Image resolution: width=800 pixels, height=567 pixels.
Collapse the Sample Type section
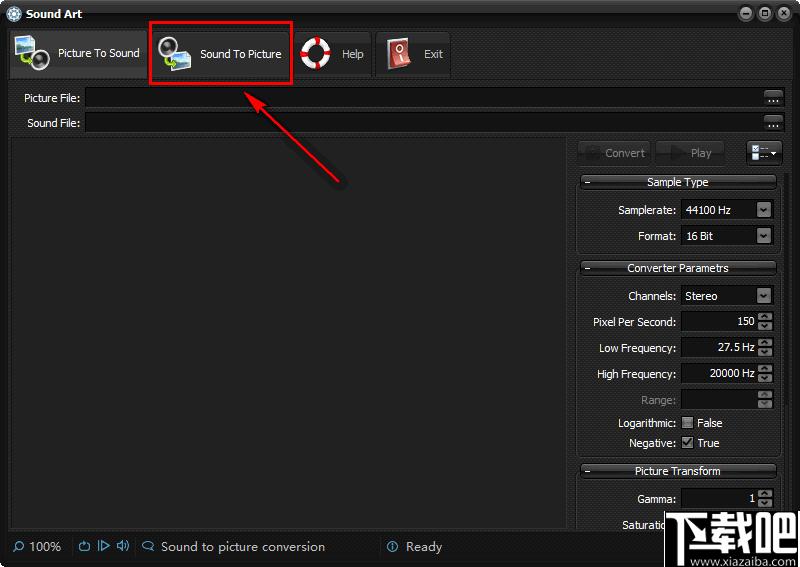pos(588,182)
